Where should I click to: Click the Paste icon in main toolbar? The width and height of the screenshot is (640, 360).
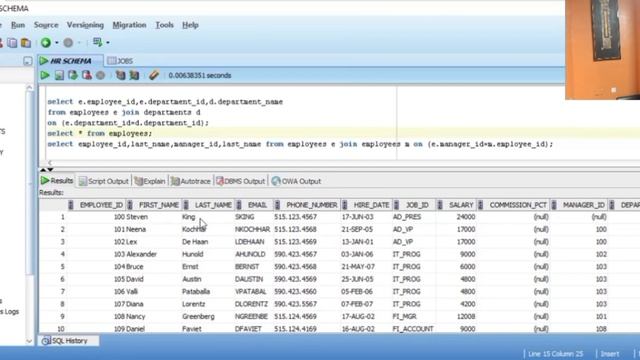pyautogui.click(x=26, y=42)
